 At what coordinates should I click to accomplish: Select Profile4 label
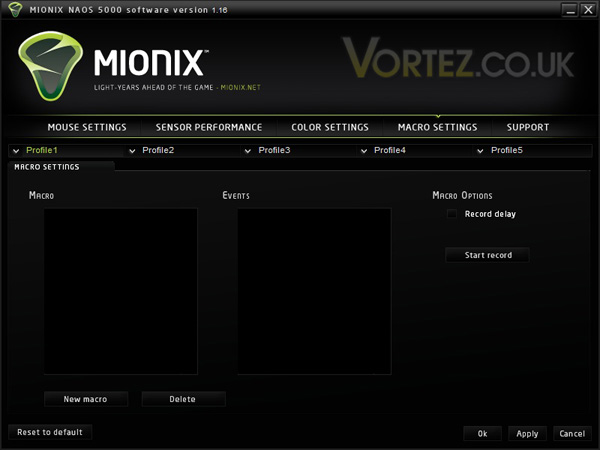click(390, 150)
